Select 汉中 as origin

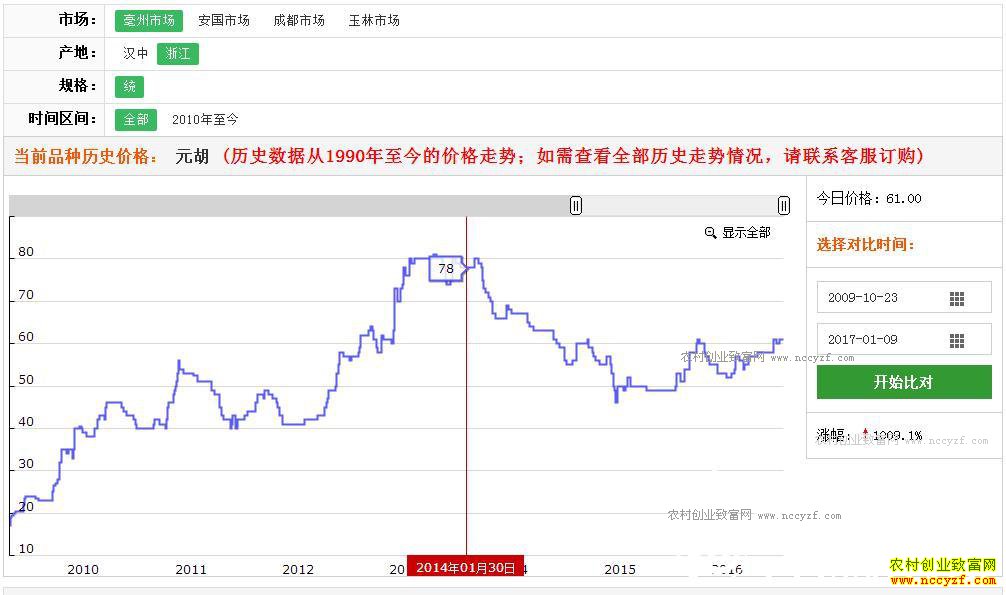coord(135,54)
